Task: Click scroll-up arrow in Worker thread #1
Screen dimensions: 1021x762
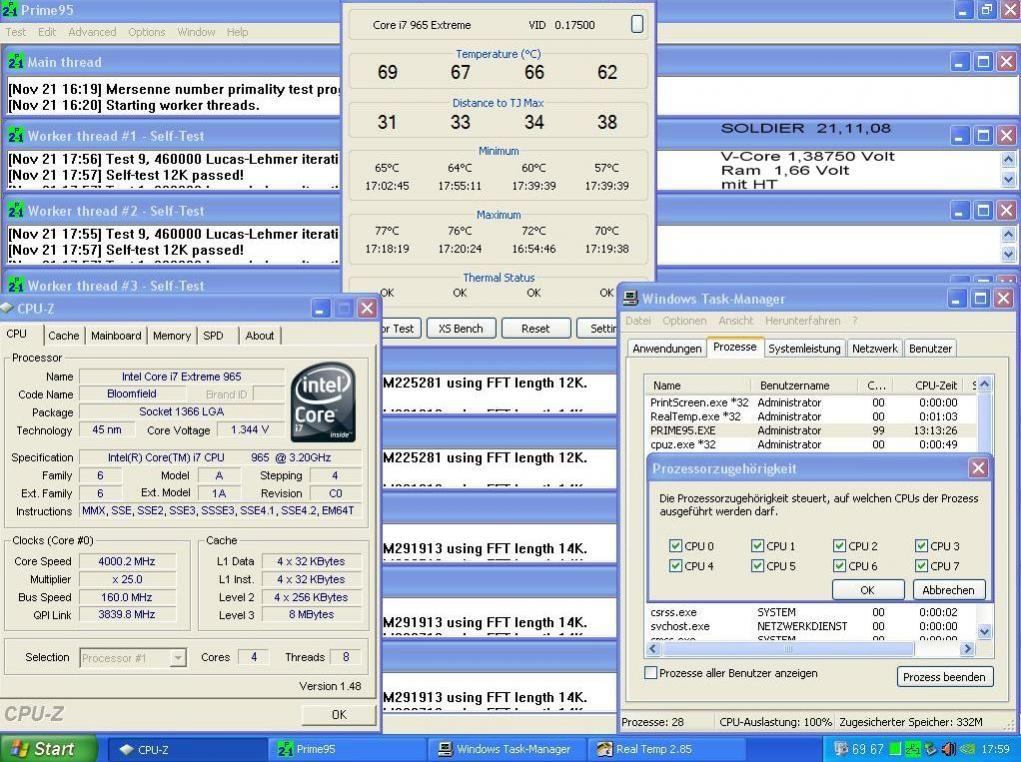Action: click(x=1008, y=159)
